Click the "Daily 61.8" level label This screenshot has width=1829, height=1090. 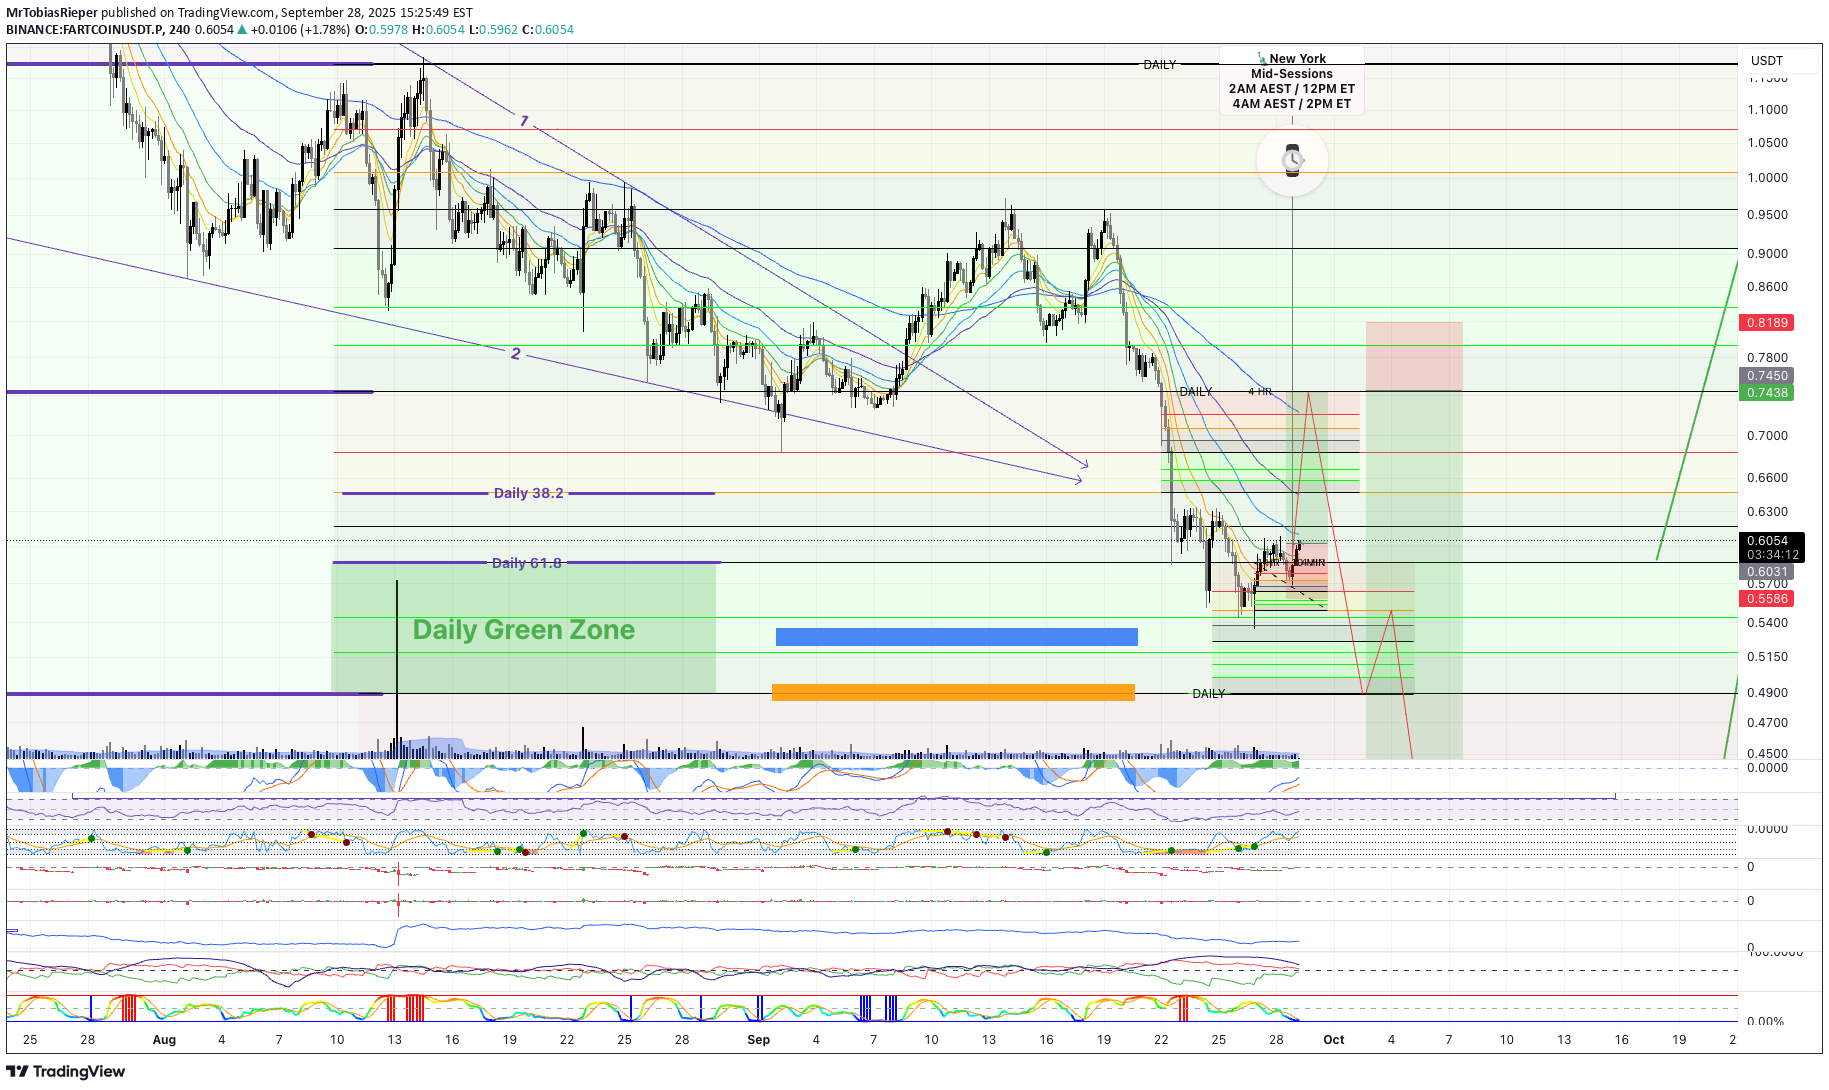526,563
